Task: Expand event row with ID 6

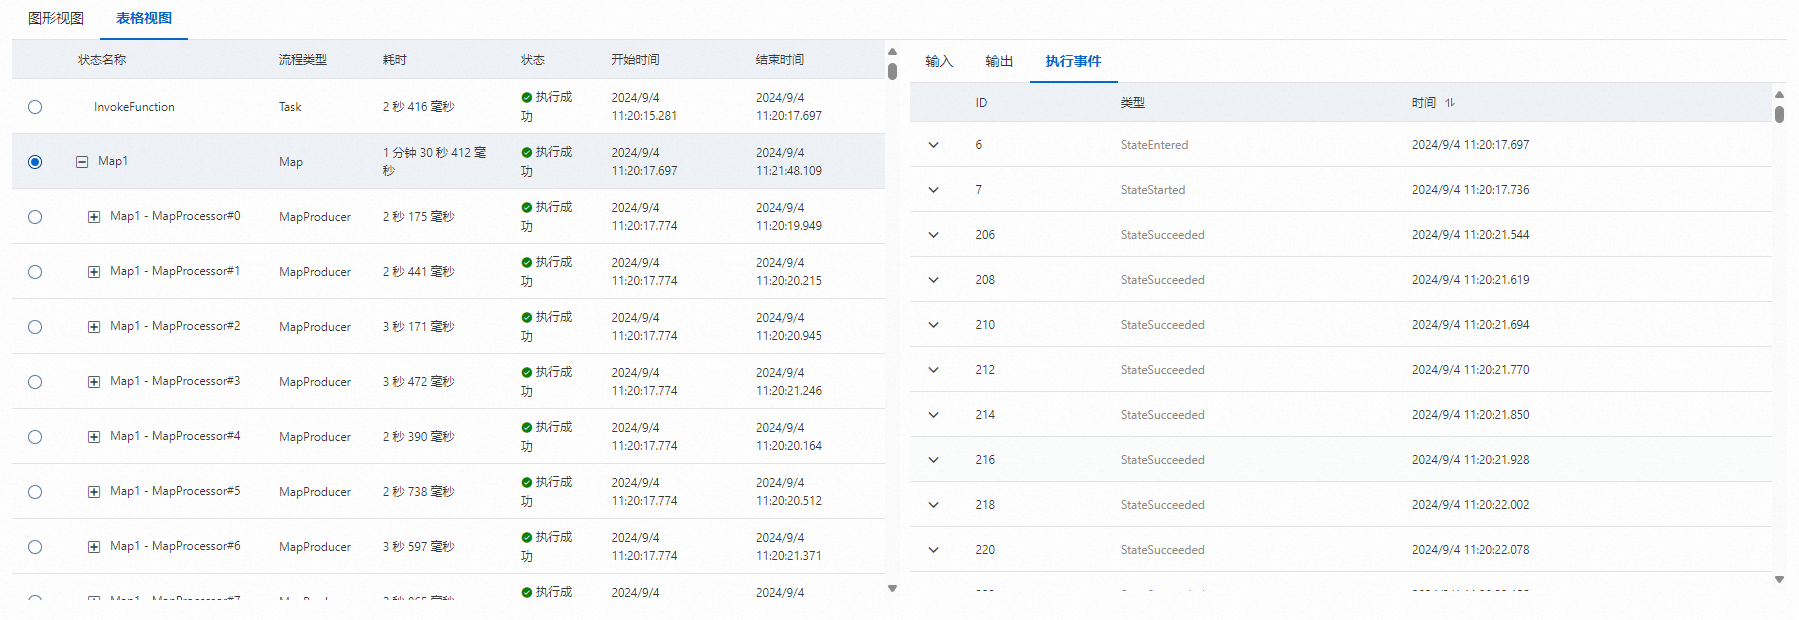Action: coord(933,145)
